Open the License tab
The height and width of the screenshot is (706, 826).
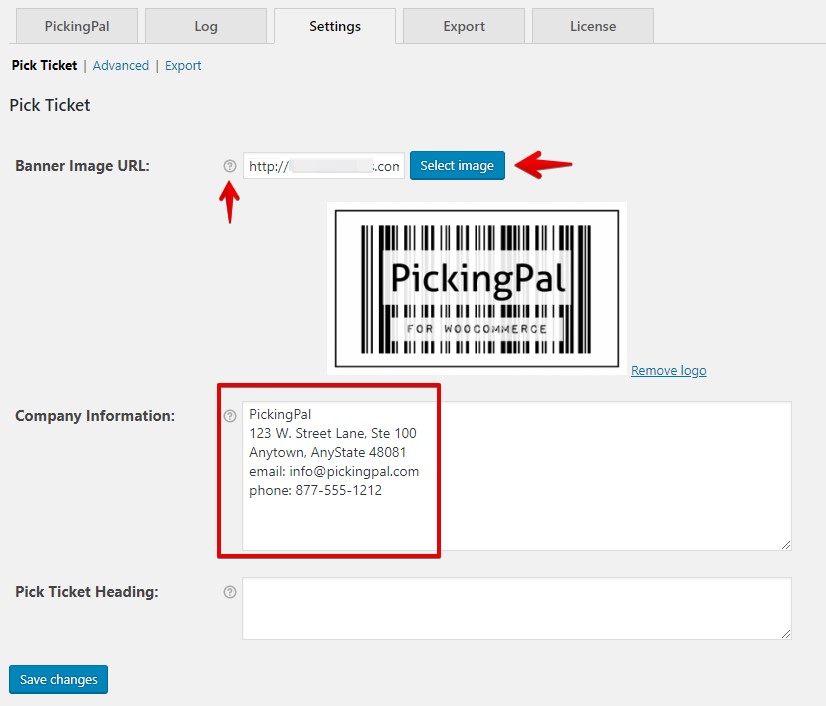[592, 27]
